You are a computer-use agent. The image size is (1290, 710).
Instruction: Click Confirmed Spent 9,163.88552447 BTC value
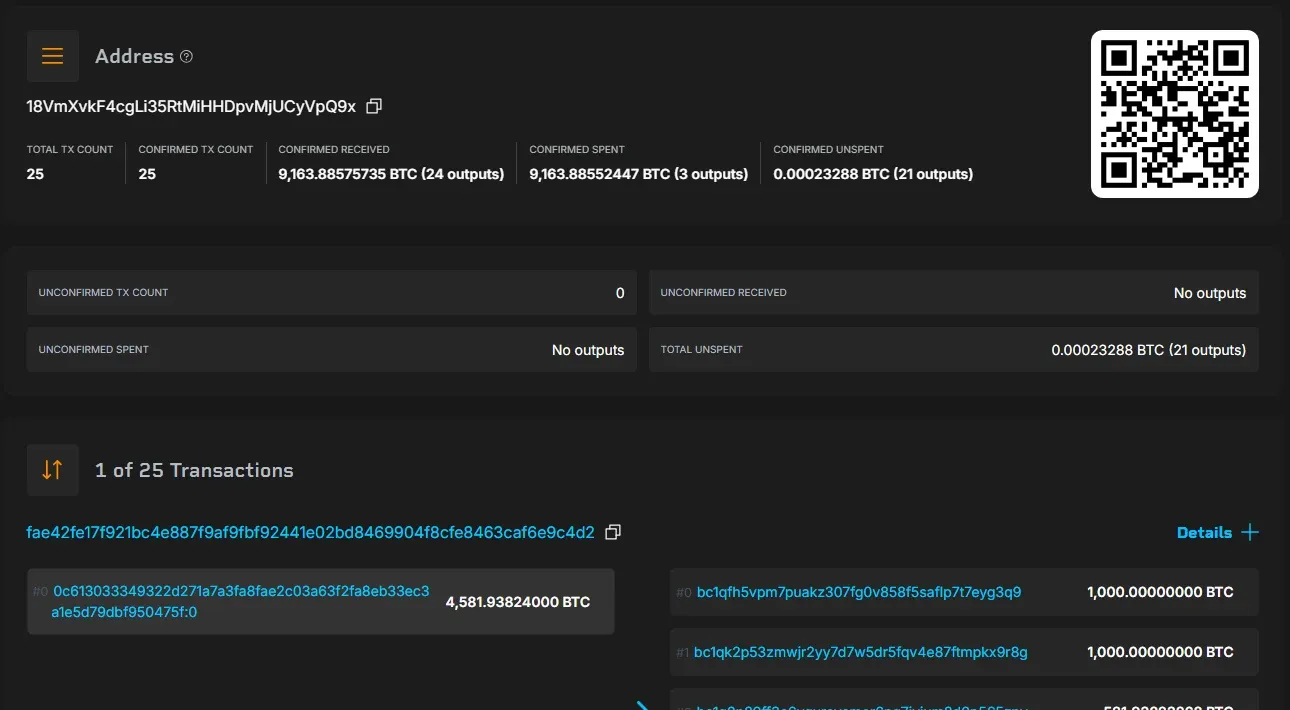click(639, 174)
